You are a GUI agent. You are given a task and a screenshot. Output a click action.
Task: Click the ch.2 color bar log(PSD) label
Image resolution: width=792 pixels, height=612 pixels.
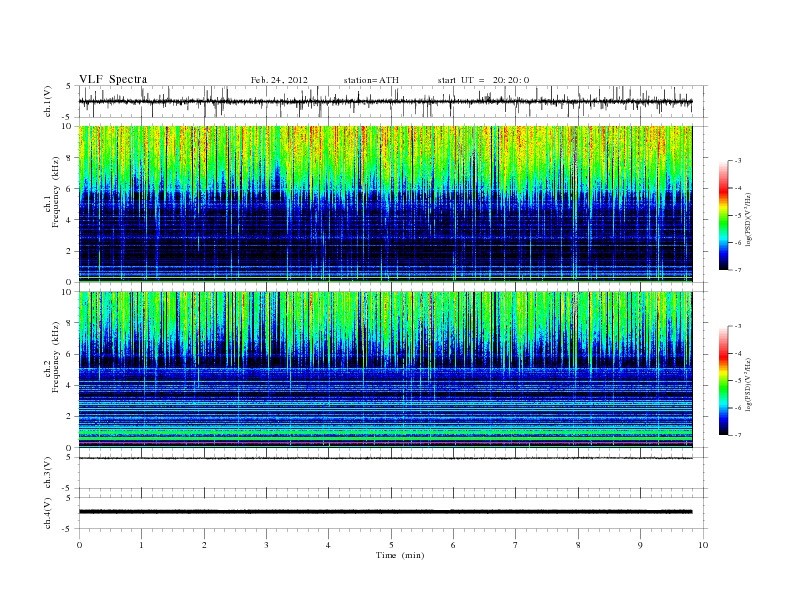(x=749, y=384)
